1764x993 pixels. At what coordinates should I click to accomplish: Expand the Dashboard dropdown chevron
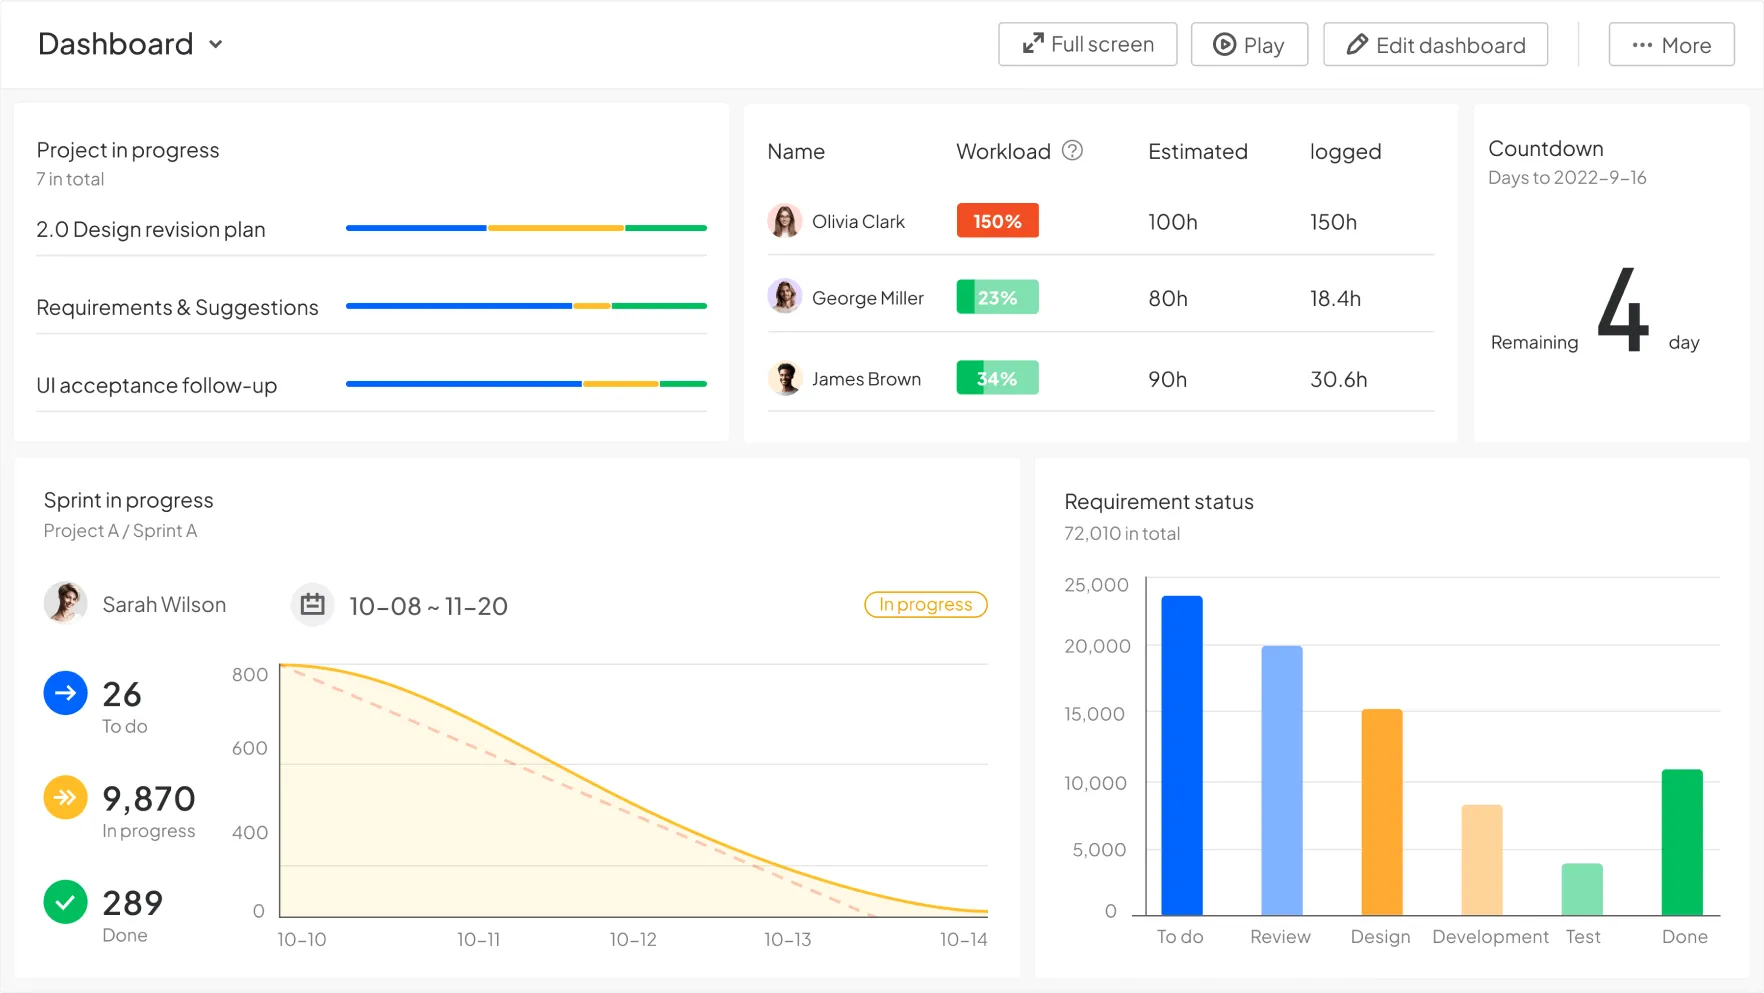coord(216,44)
